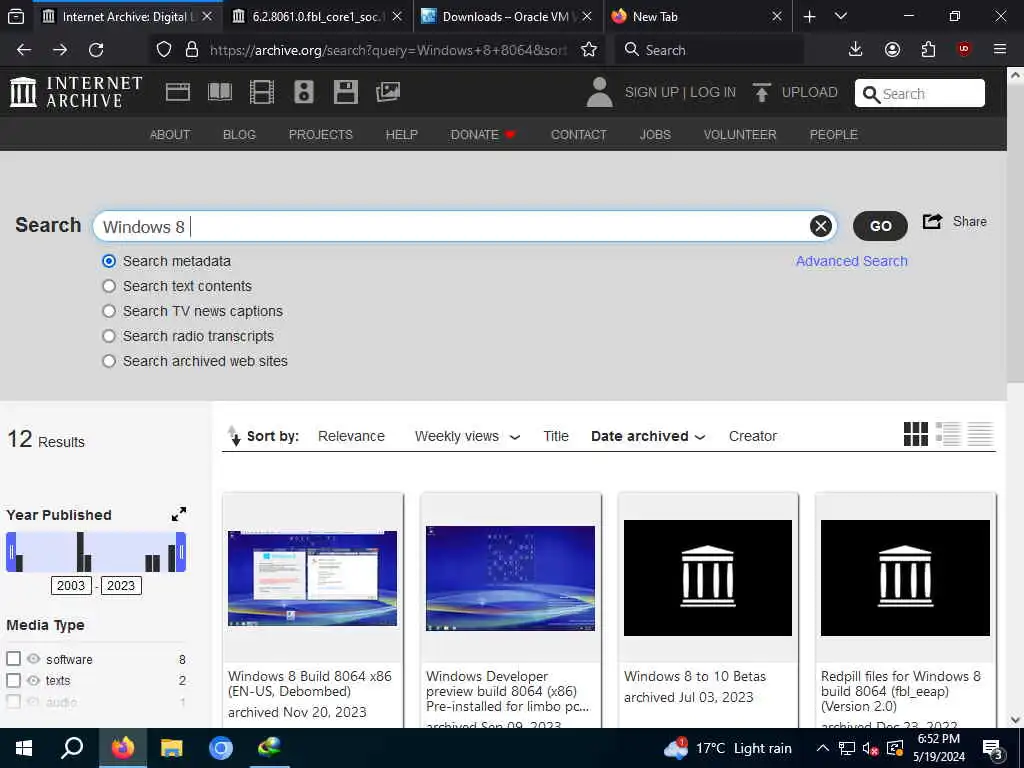The image size is (1024, 768).
Task: Expand the Year Published histogram
Action: pos(179,514)
